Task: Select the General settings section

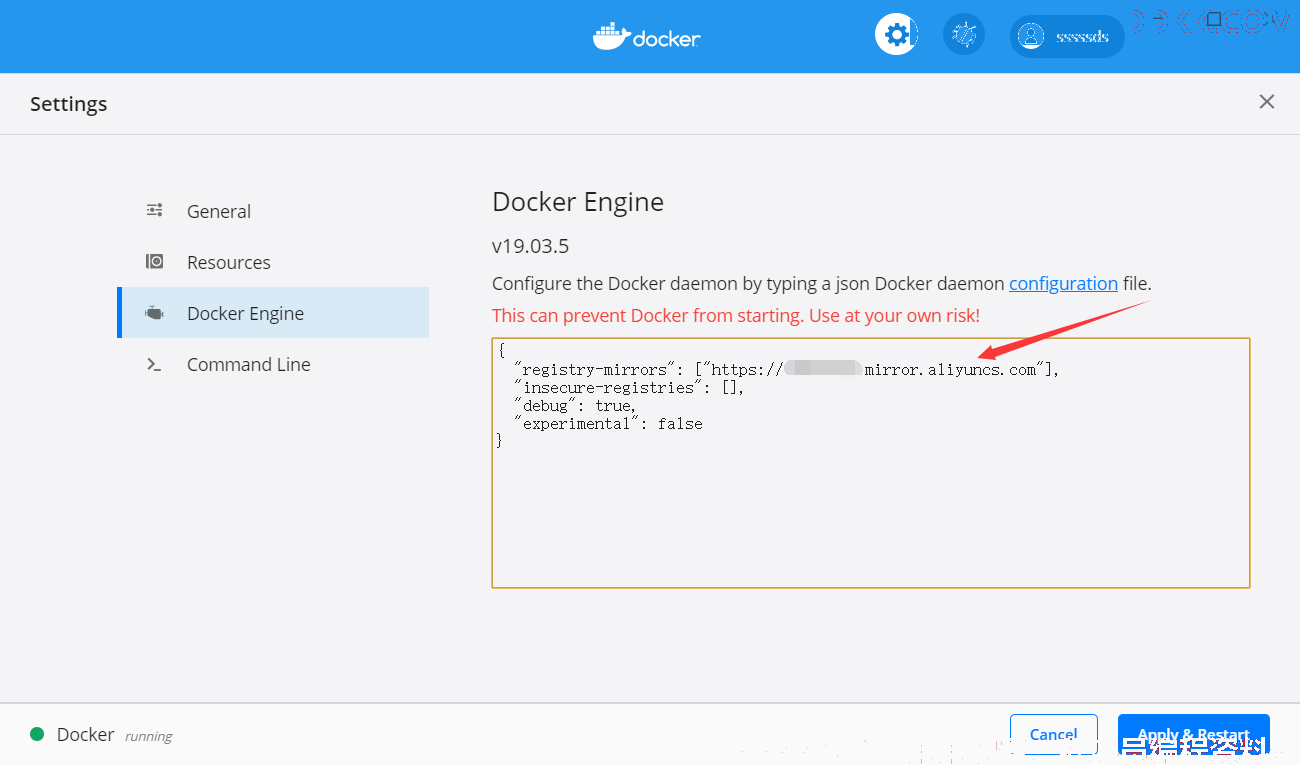Action: 273,211
